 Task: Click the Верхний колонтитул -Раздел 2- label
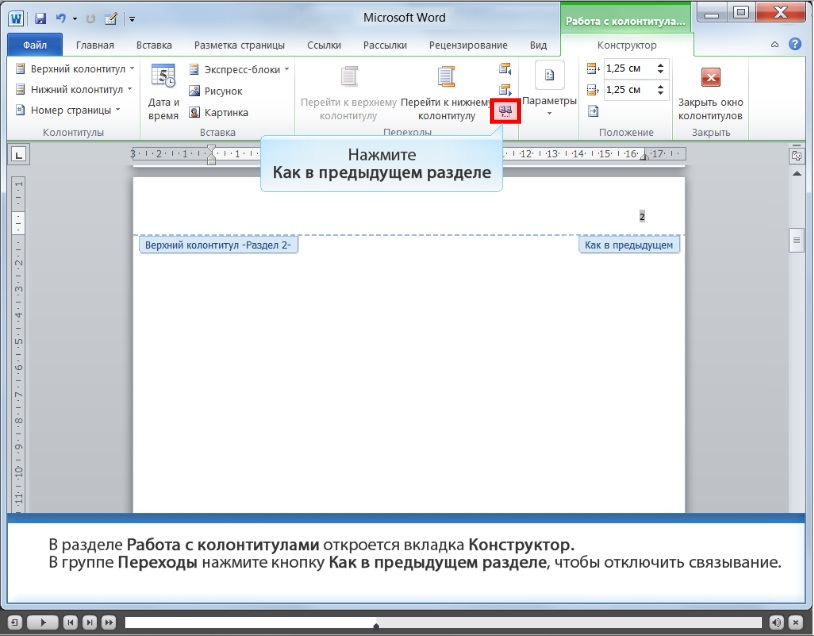tap(218, 245)
